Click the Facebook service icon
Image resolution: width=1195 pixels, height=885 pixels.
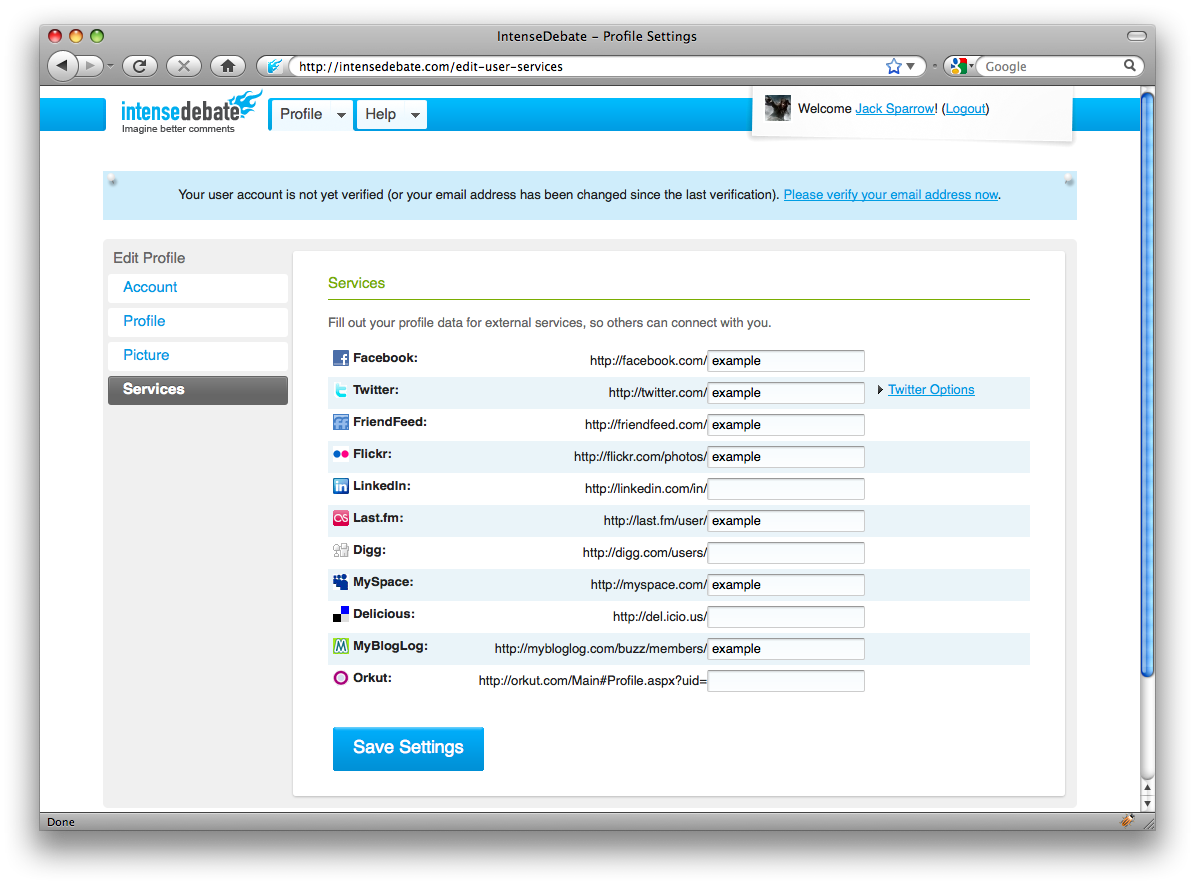tap(340, 358)
